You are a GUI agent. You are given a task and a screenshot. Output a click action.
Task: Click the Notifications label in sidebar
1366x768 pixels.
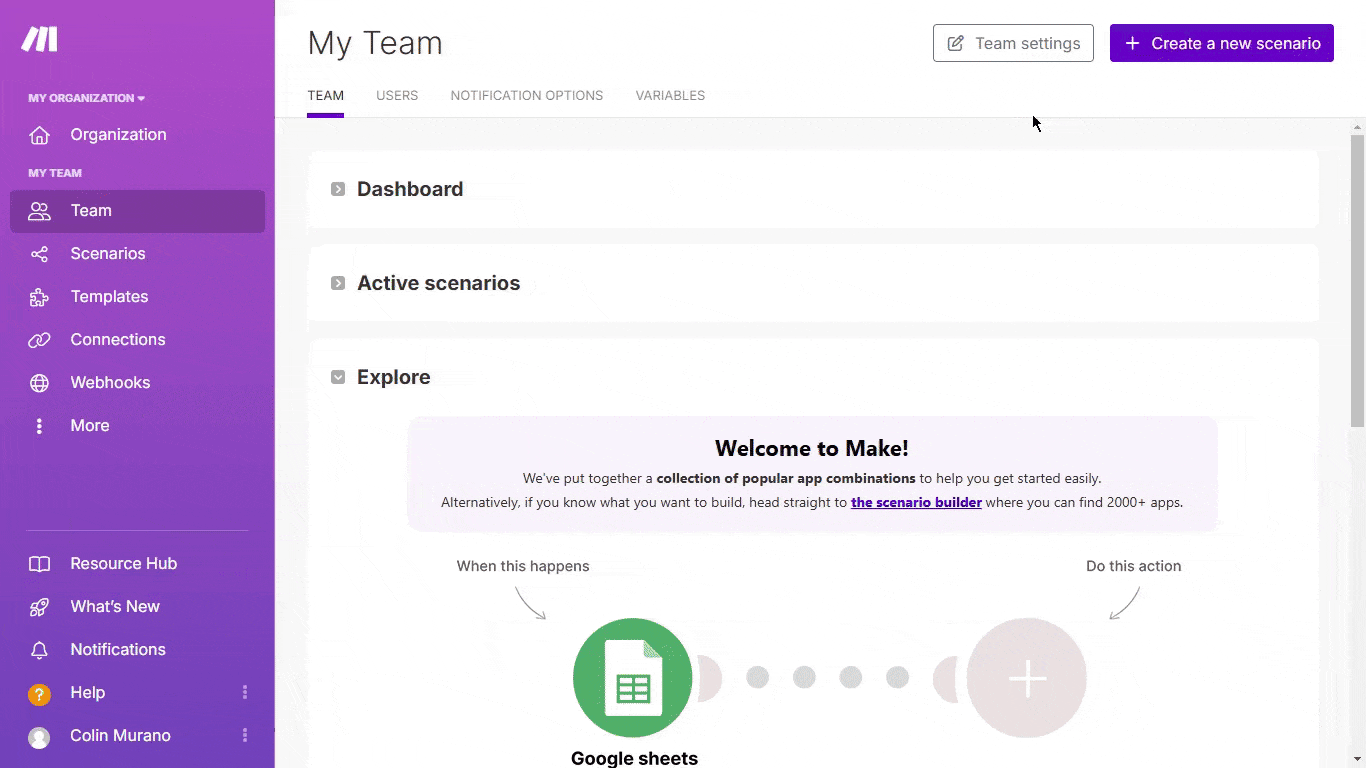point(118,650)
